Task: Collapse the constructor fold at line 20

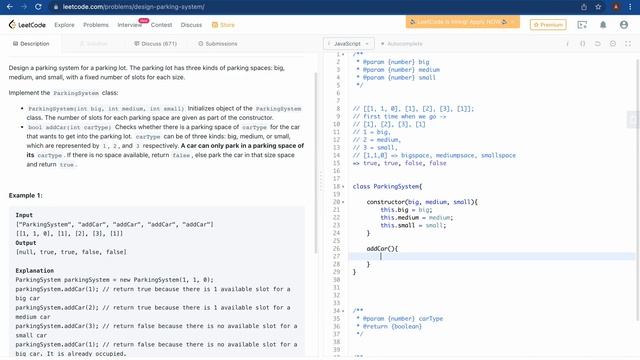Action: pyautogui.click(x=343, y=202)
